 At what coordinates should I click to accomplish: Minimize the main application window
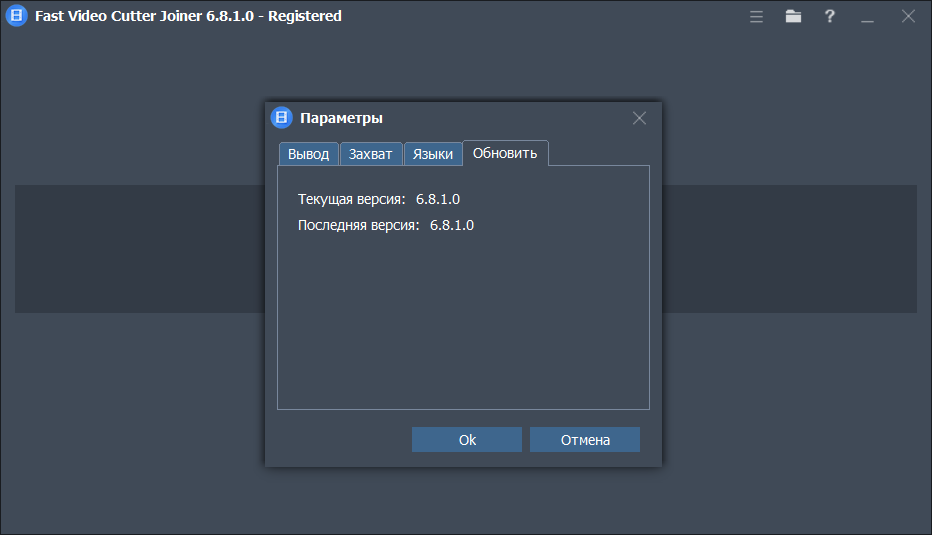pos(867,16)
